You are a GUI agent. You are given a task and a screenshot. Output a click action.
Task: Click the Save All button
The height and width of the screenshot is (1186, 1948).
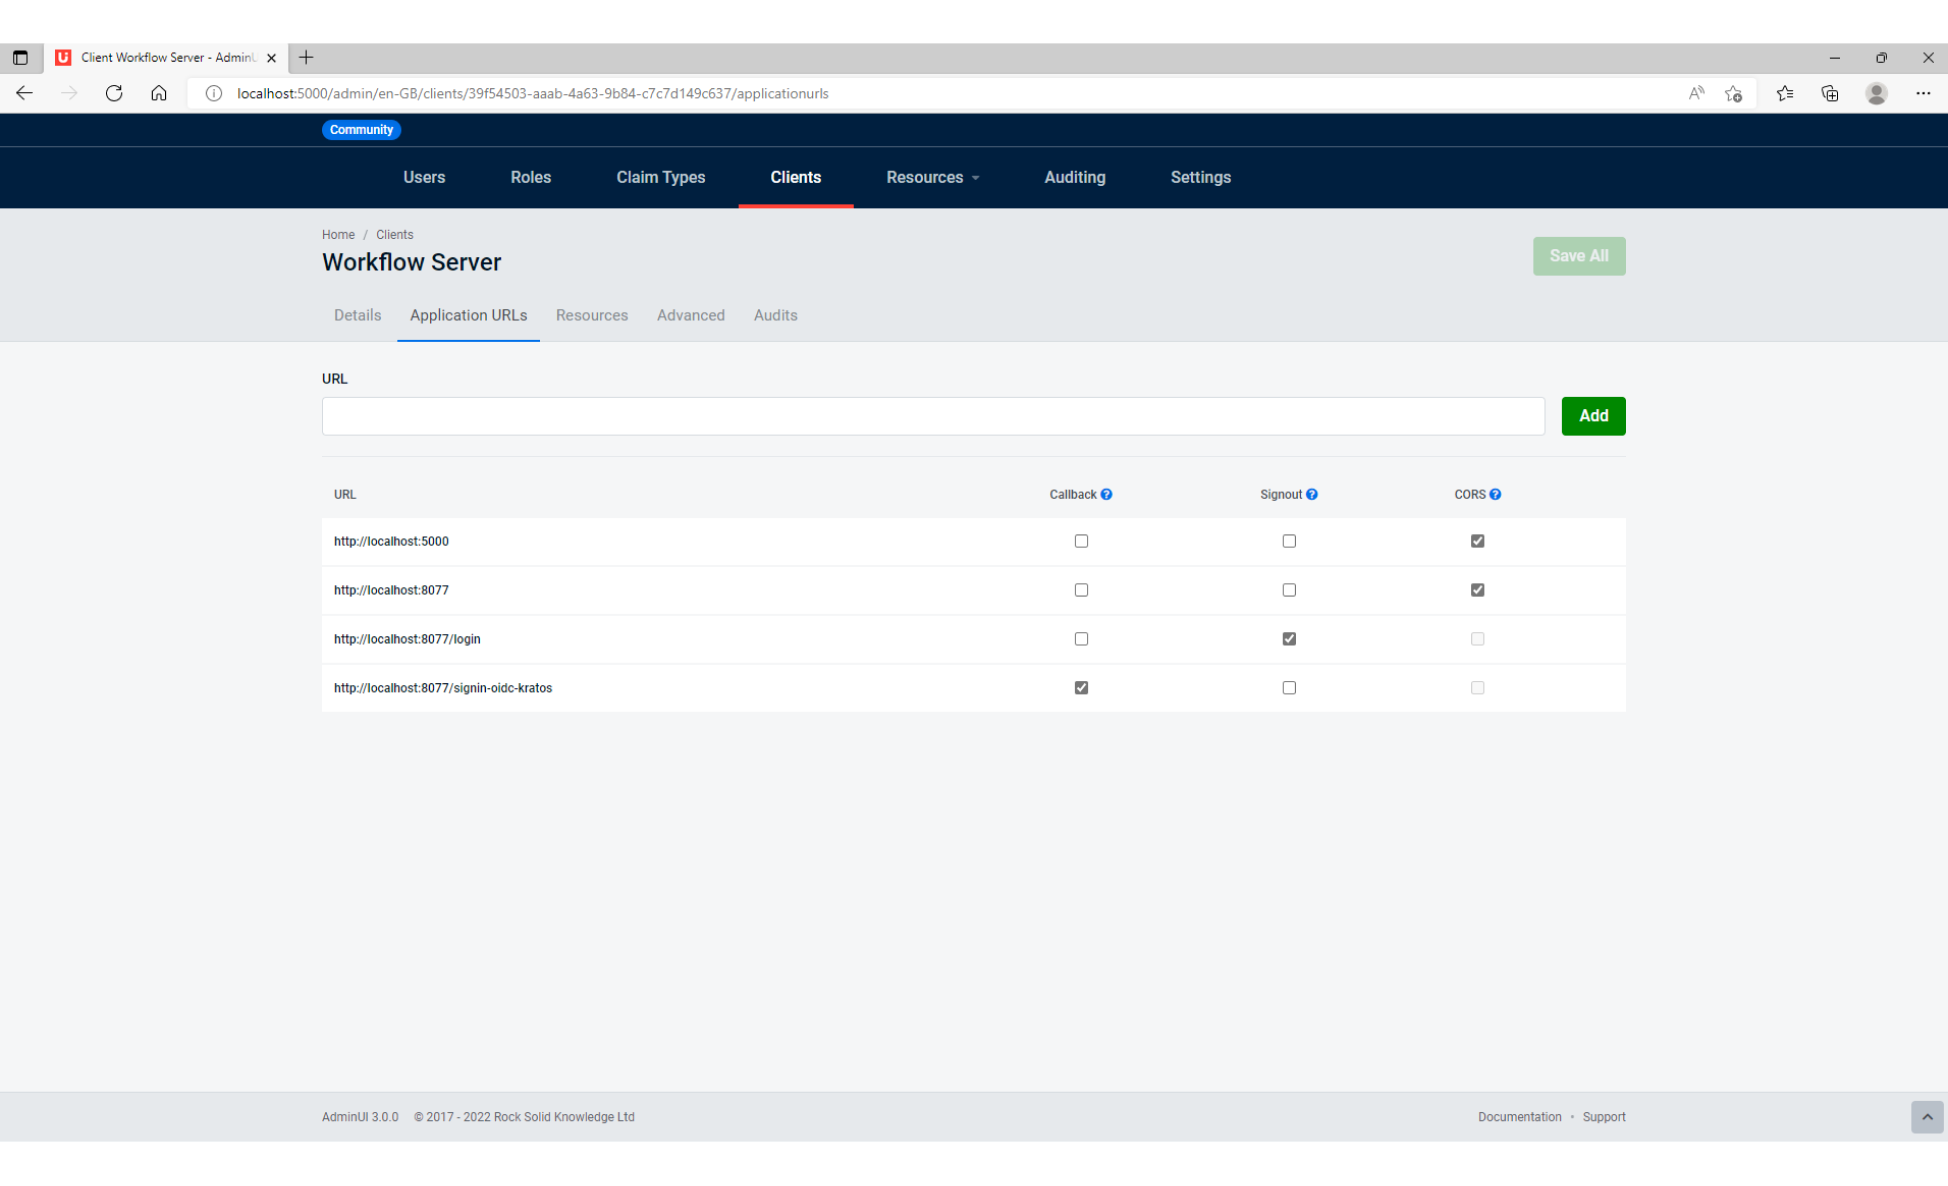[x=1579, y=256]
